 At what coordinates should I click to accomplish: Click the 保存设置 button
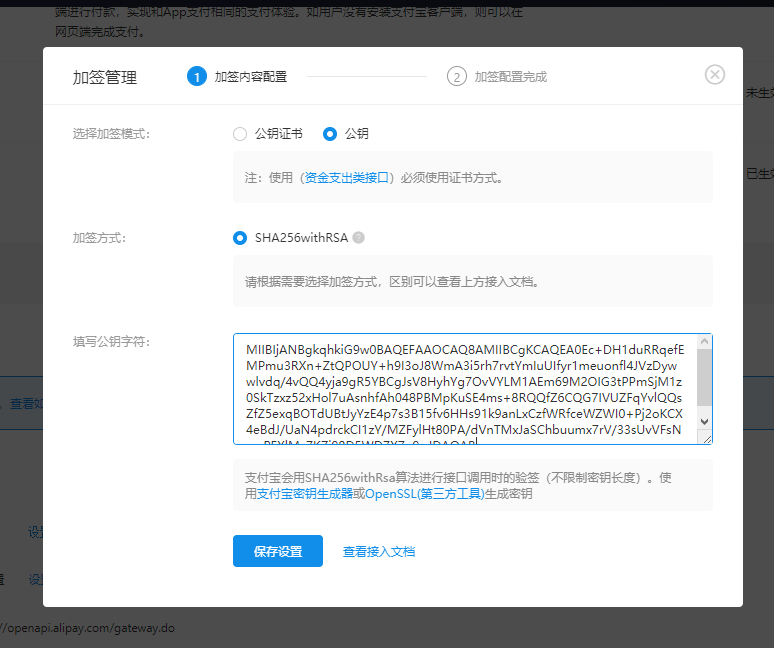(278, 551)
